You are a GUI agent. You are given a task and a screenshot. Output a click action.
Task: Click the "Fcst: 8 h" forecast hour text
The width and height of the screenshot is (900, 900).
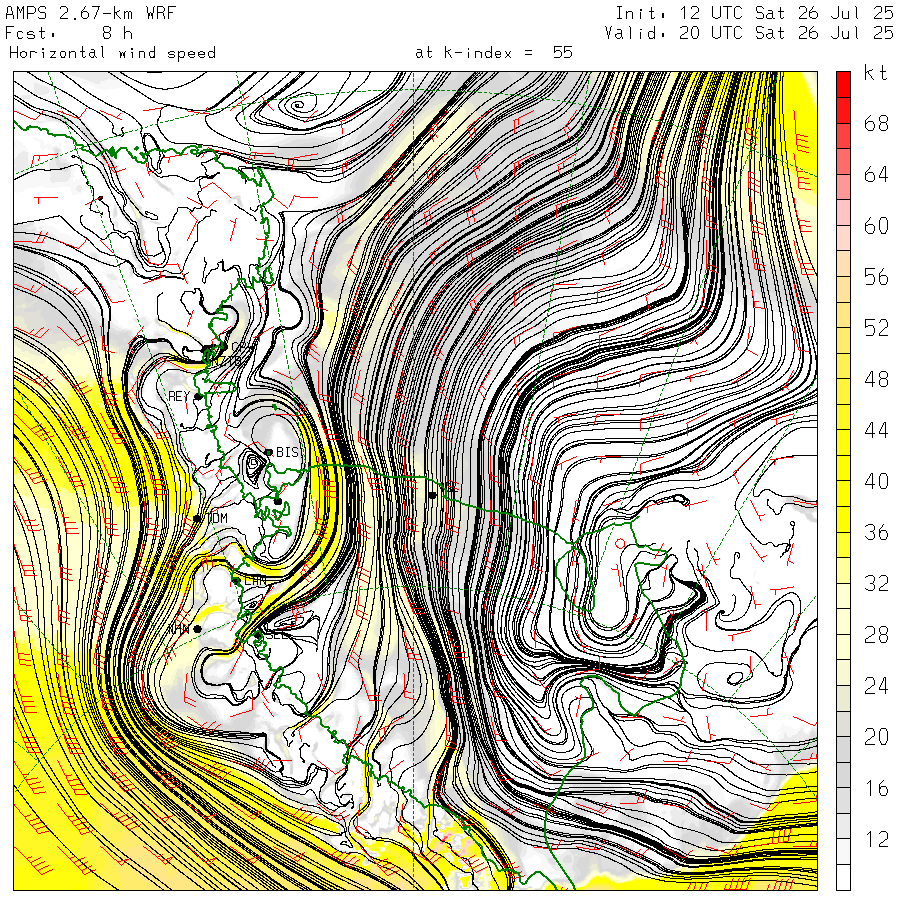point(69,33)
